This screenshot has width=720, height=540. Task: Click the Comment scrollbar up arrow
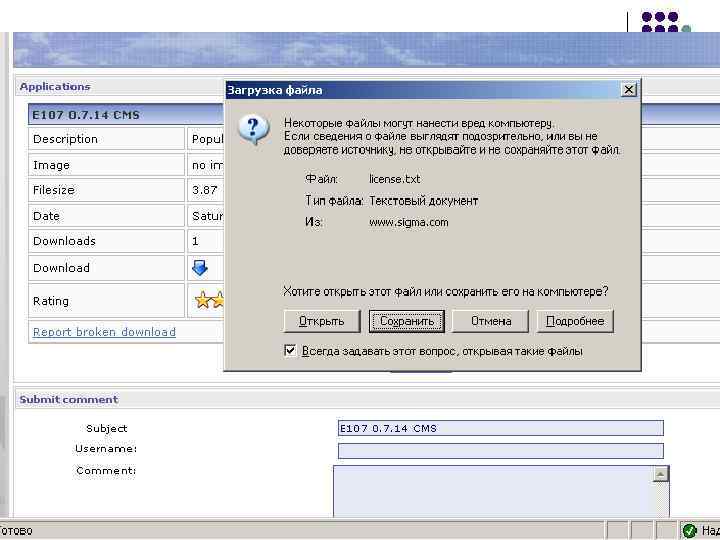point(660,474)
